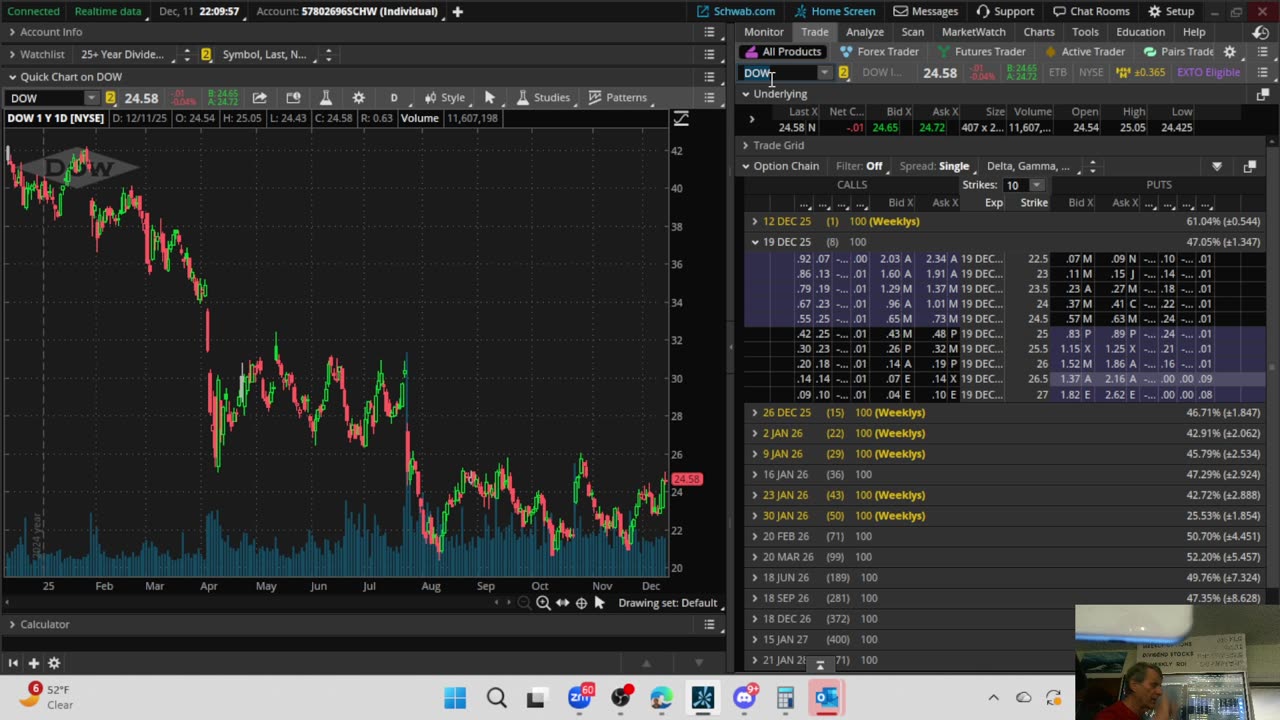Add a new account tab with plus icon
The image size is (1280, 720).
click(x=457, y=11)
